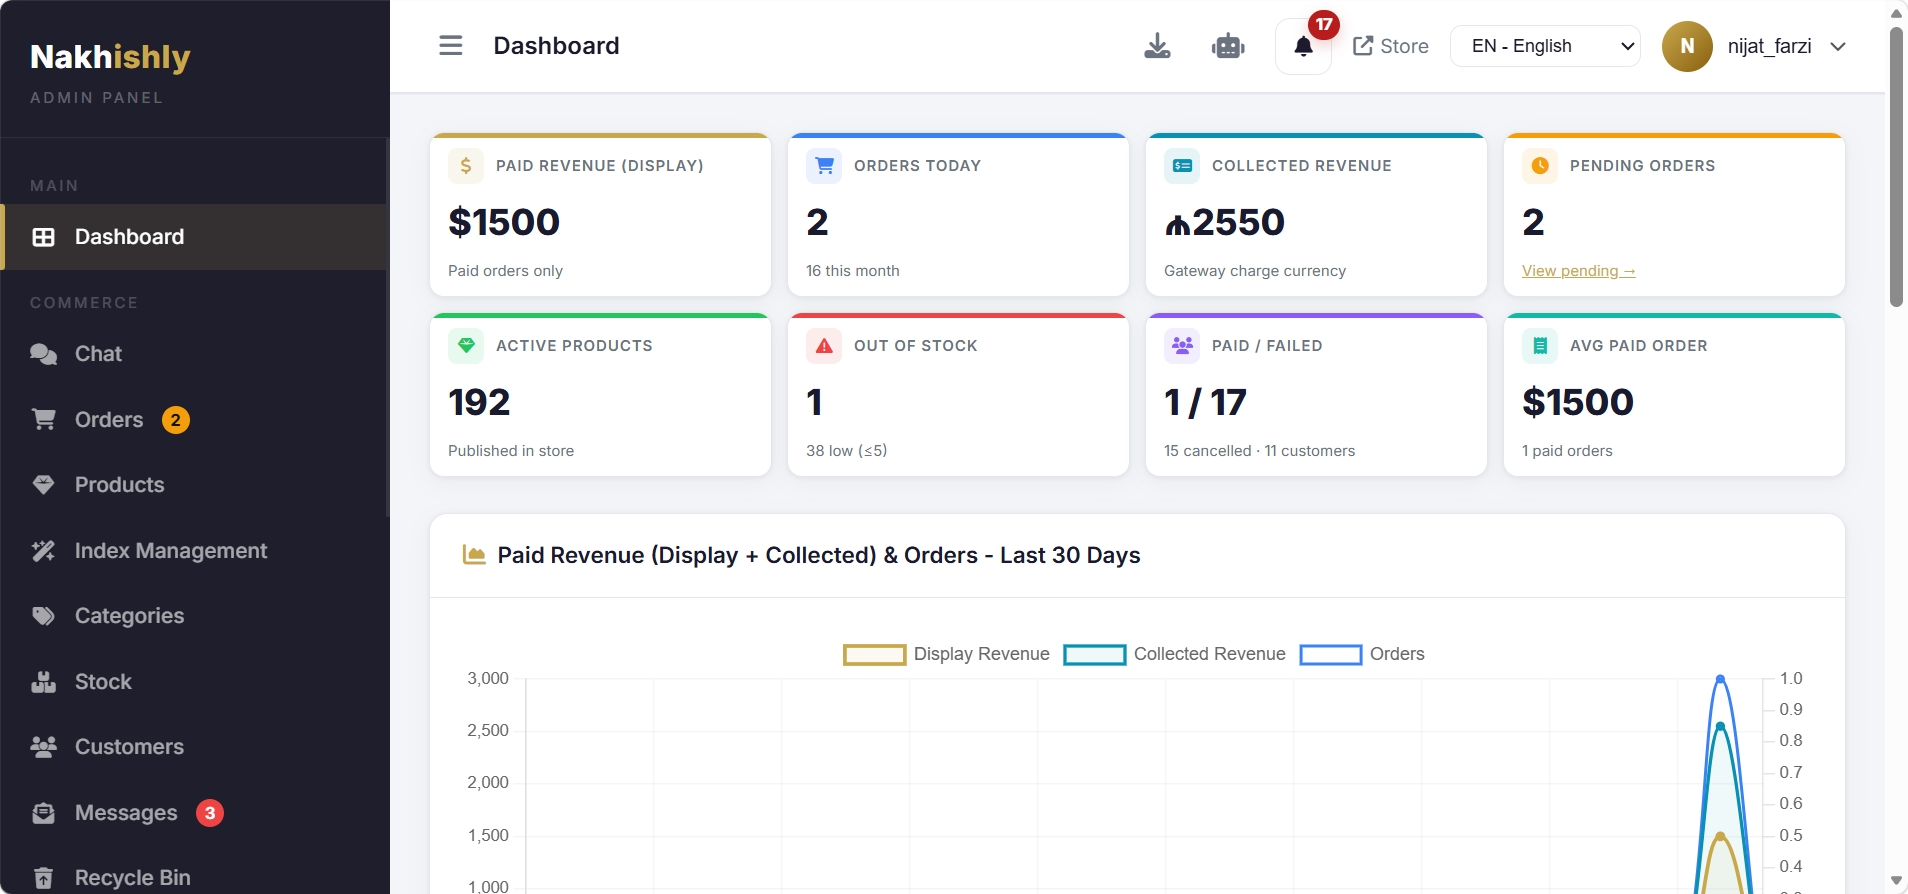The width and height of the screenshot is (1908, 894).
Task: Click the Orders blue legend swatch
Action: 1331,655
